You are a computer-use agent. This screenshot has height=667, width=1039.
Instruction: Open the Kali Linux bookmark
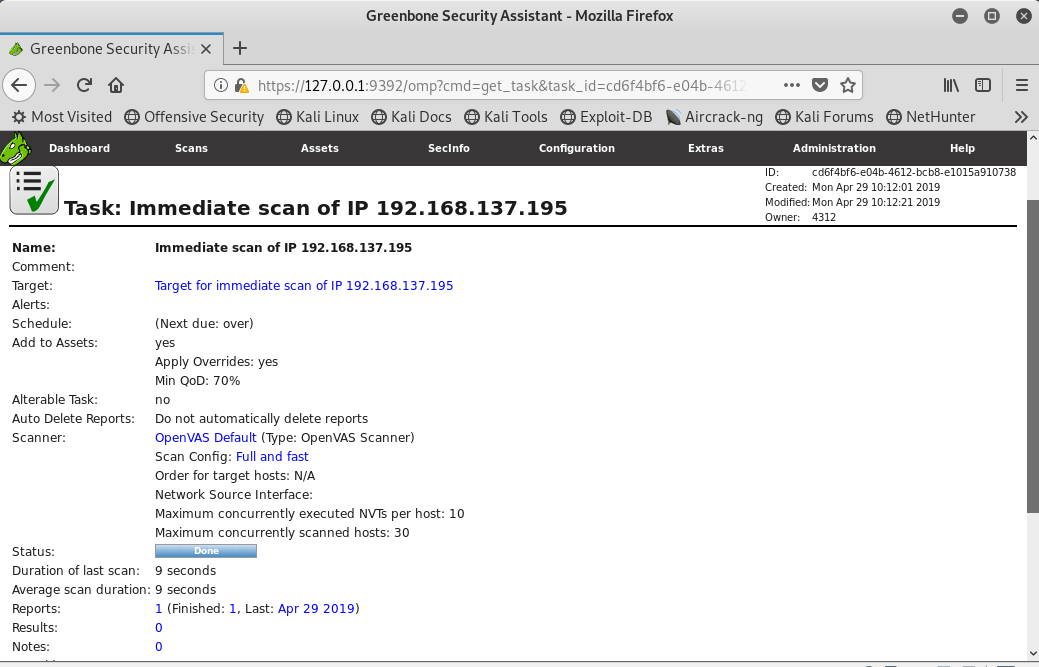coord(317,117)
